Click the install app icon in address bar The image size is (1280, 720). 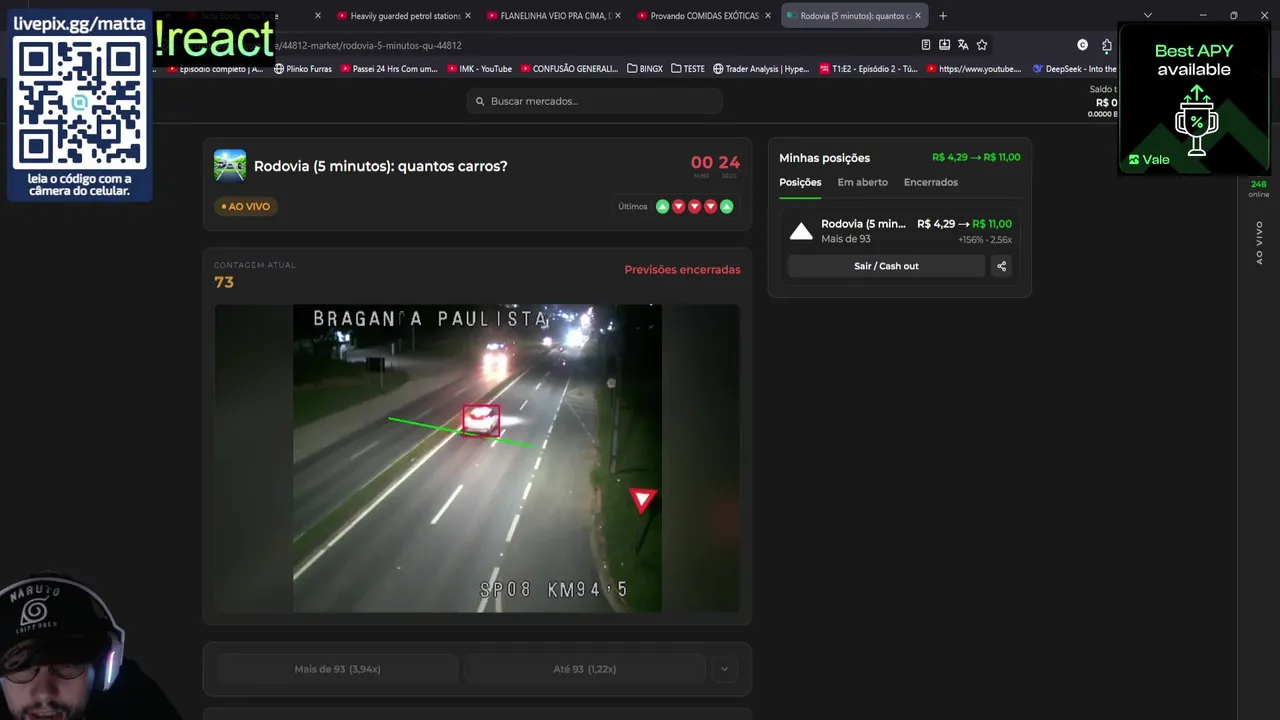[944, 45]
